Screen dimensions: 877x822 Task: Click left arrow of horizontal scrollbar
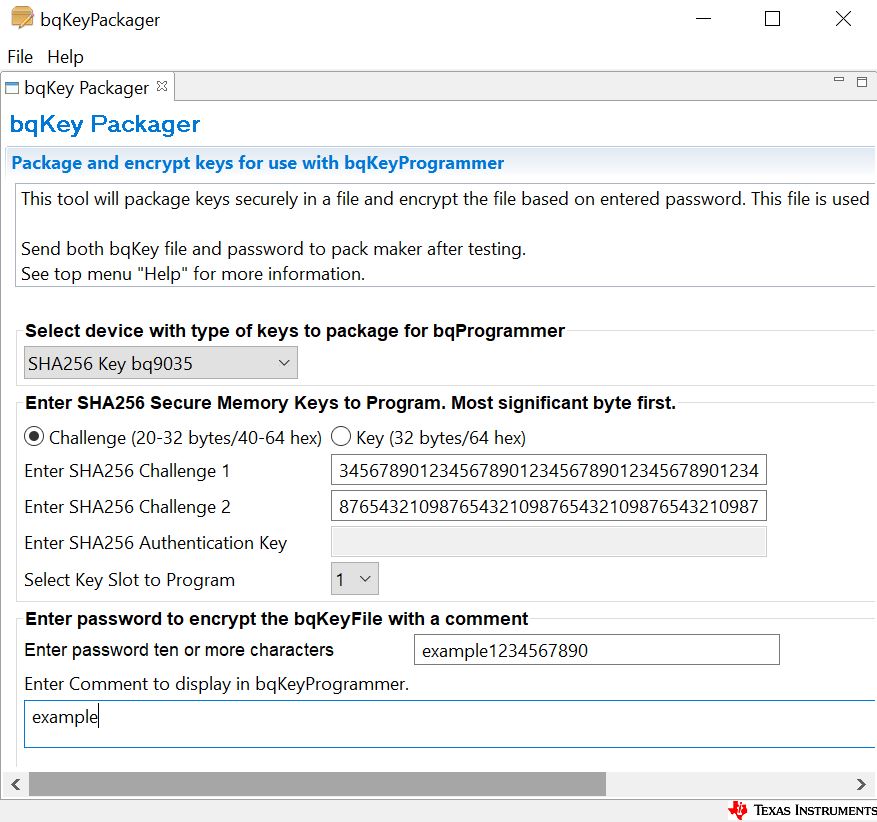(x=15, y=784)
